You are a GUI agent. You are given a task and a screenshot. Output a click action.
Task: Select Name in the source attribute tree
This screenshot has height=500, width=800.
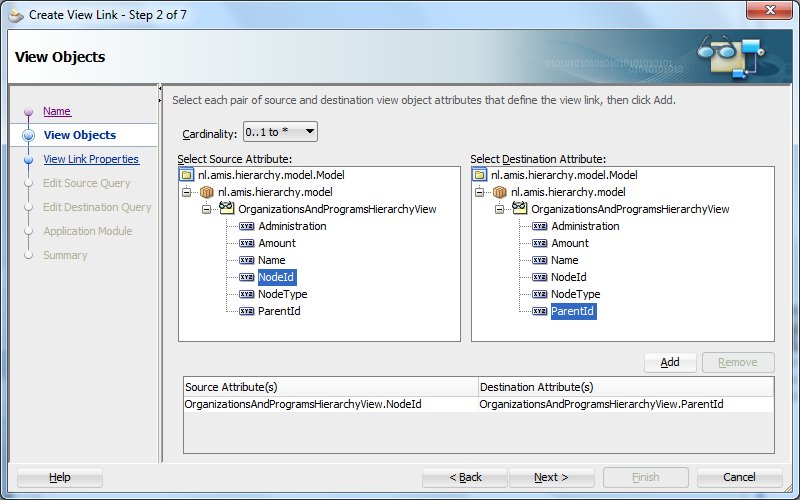(271, 260)
